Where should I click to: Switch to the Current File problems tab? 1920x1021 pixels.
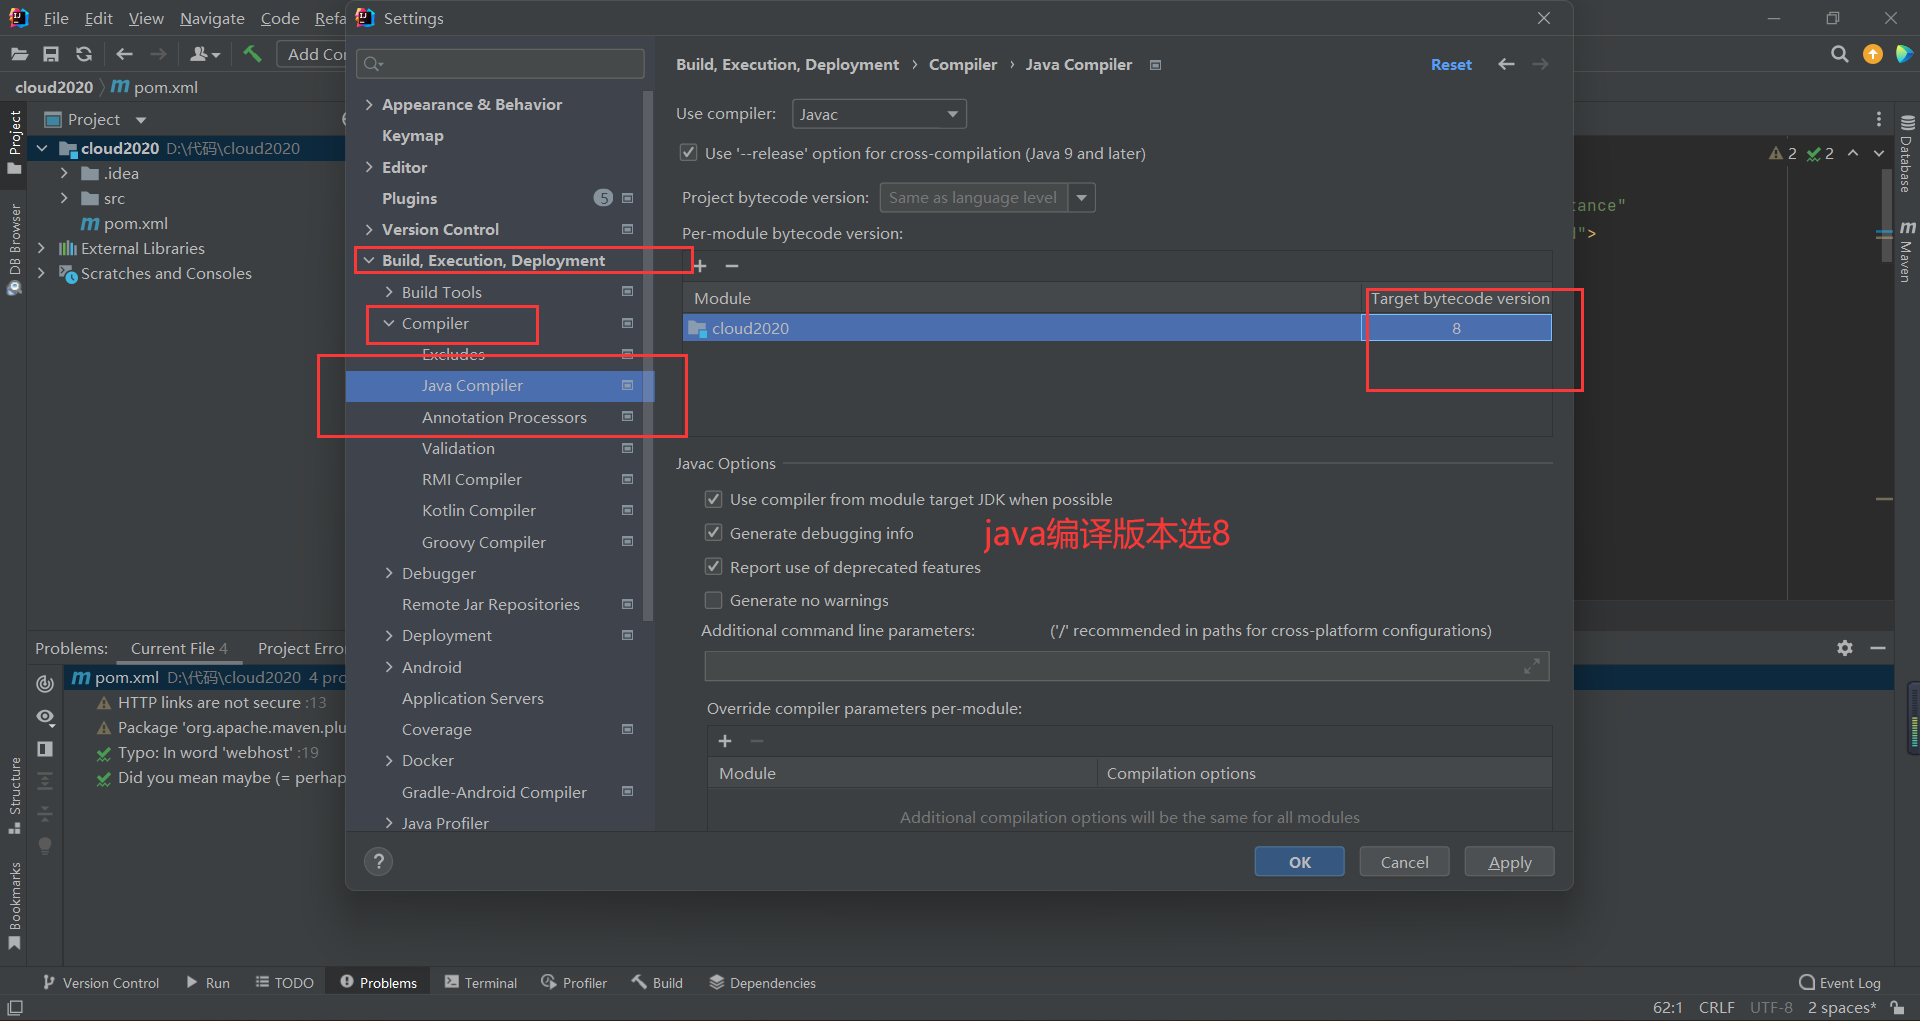[179, 648]
